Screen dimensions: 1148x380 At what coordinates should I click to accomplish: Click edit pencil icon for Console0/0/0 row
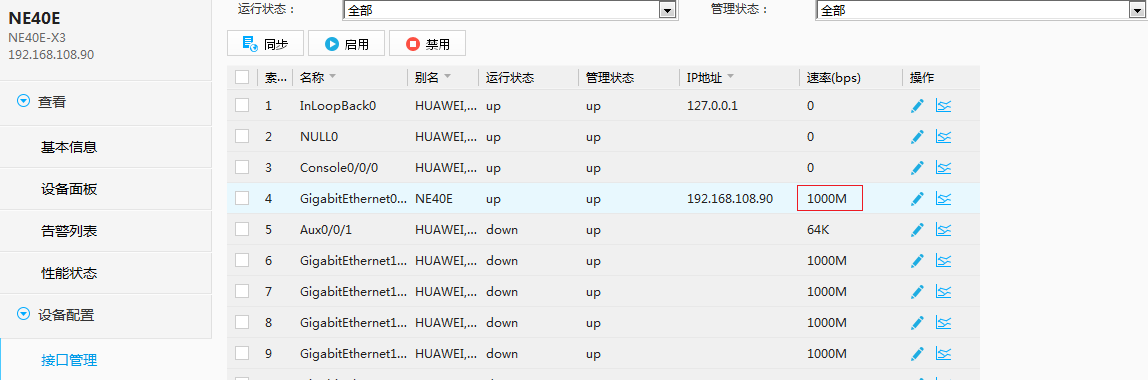point(917,168)
